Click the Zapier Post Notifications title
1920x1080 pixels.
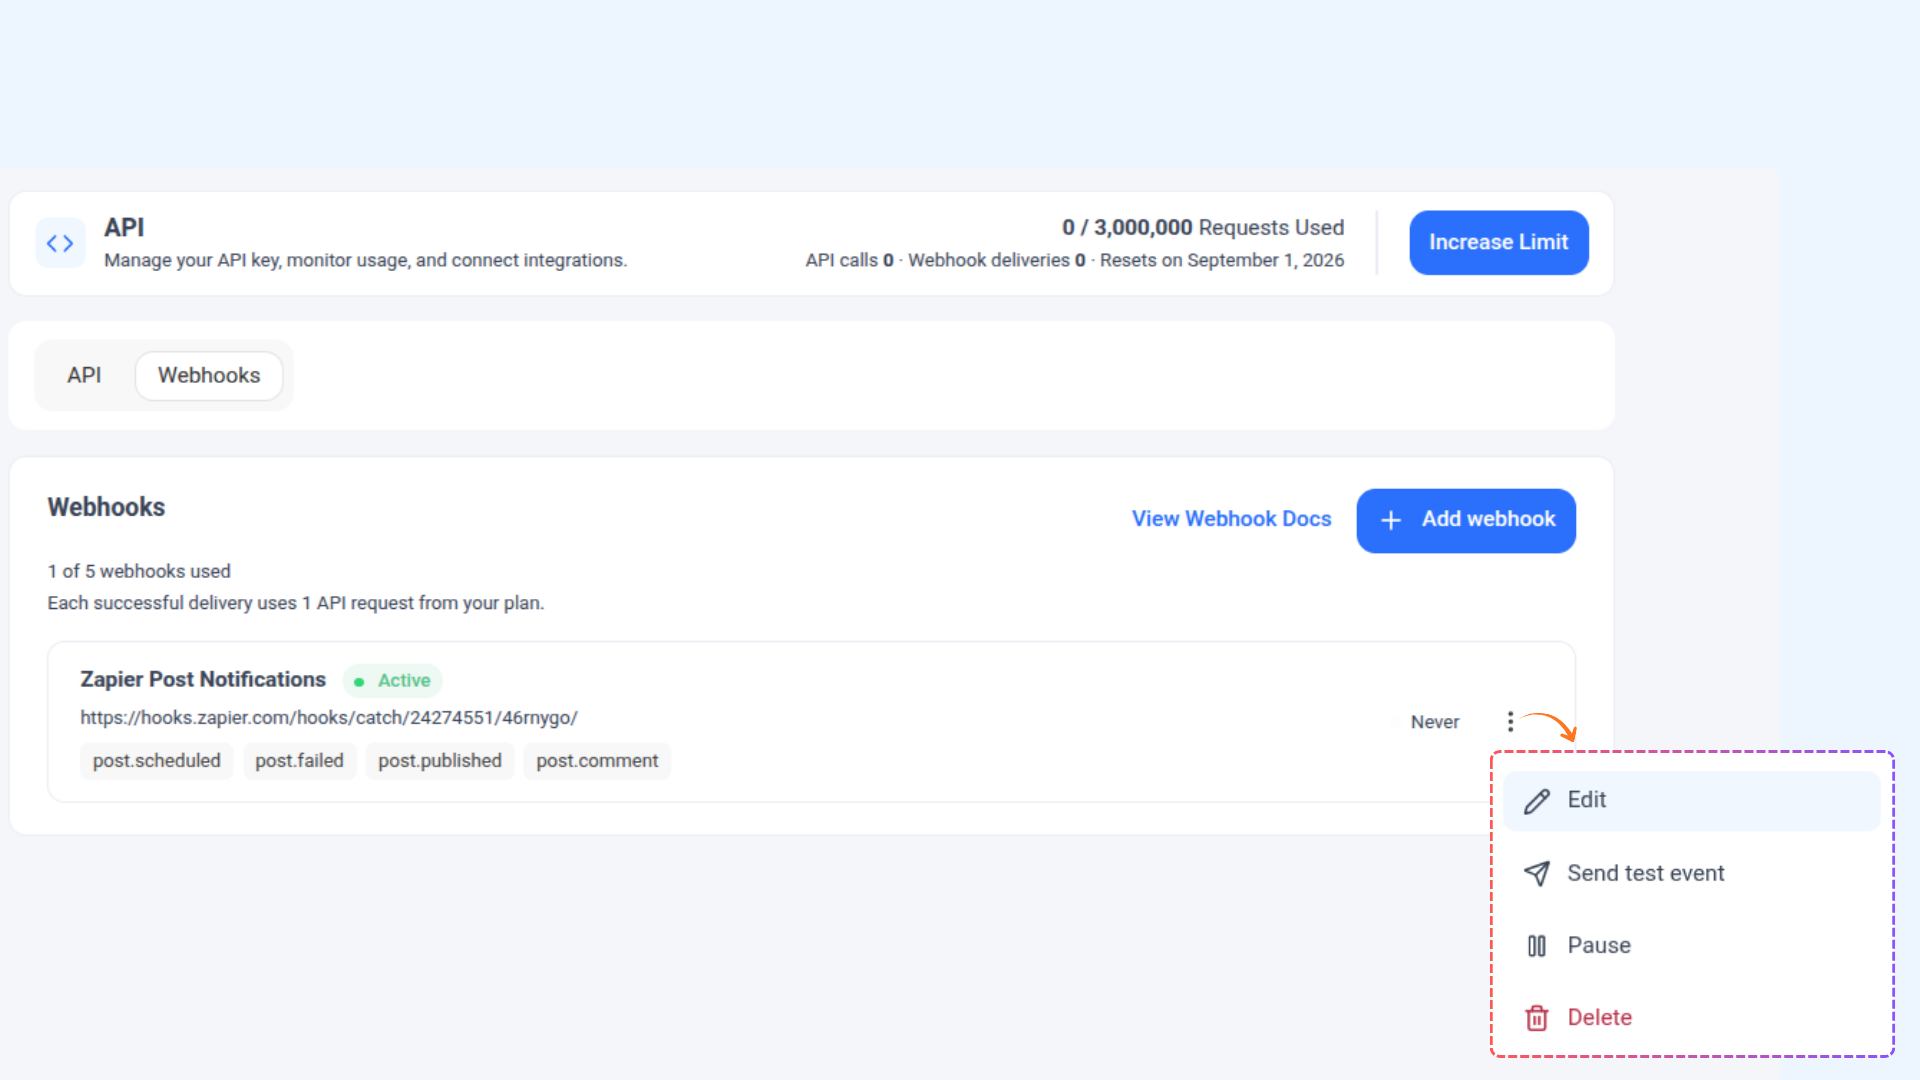[x=203, y=679]
